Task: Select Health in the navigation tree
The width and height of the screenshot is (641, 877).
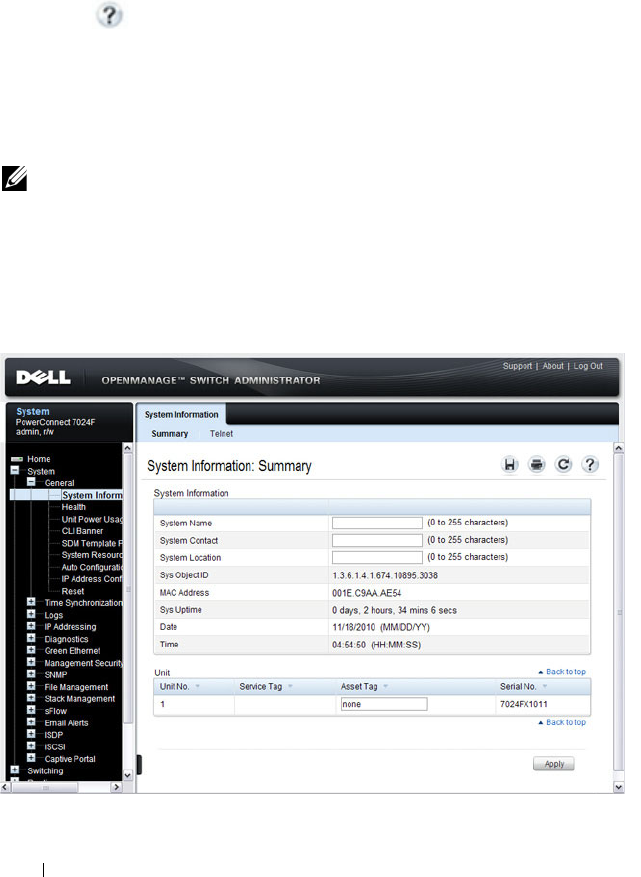Action: click(x=73, y=507)
